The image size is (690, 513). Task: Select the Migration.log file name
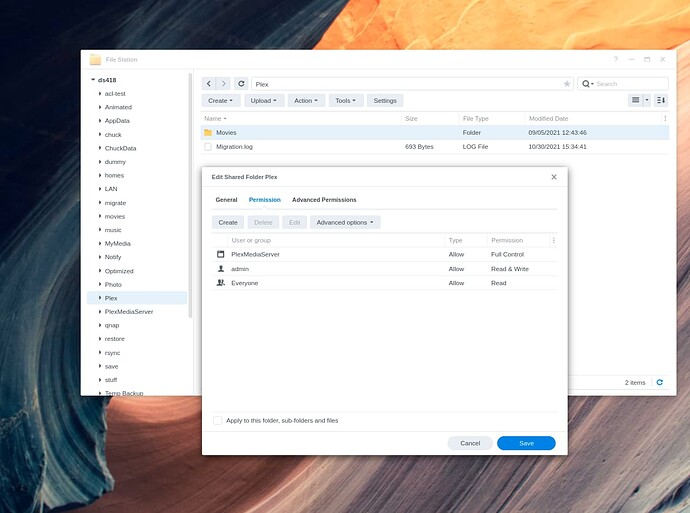[234, 147]
